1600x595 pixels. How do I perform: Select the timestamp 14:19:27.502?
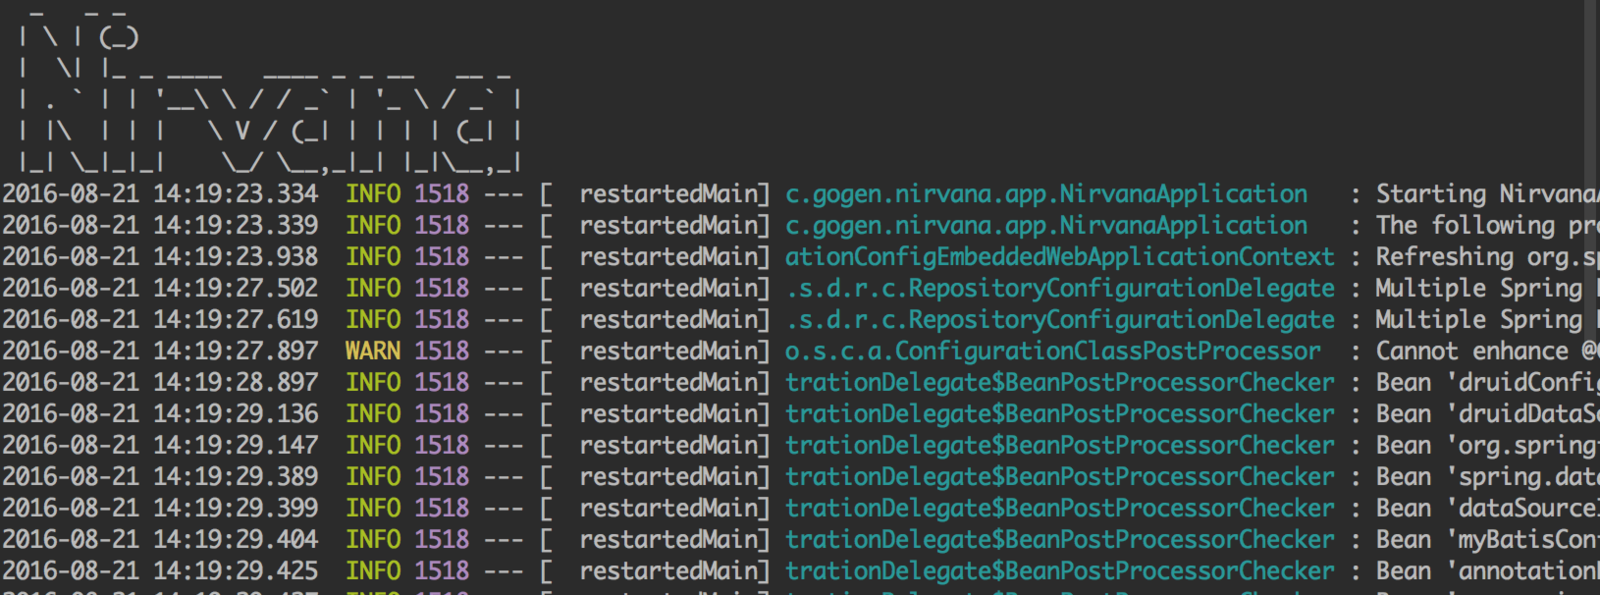click(236, 288)
